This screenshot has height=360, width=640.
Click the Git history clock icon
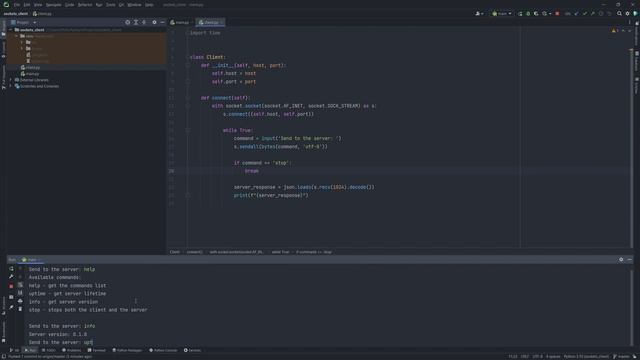click(601, 14)
